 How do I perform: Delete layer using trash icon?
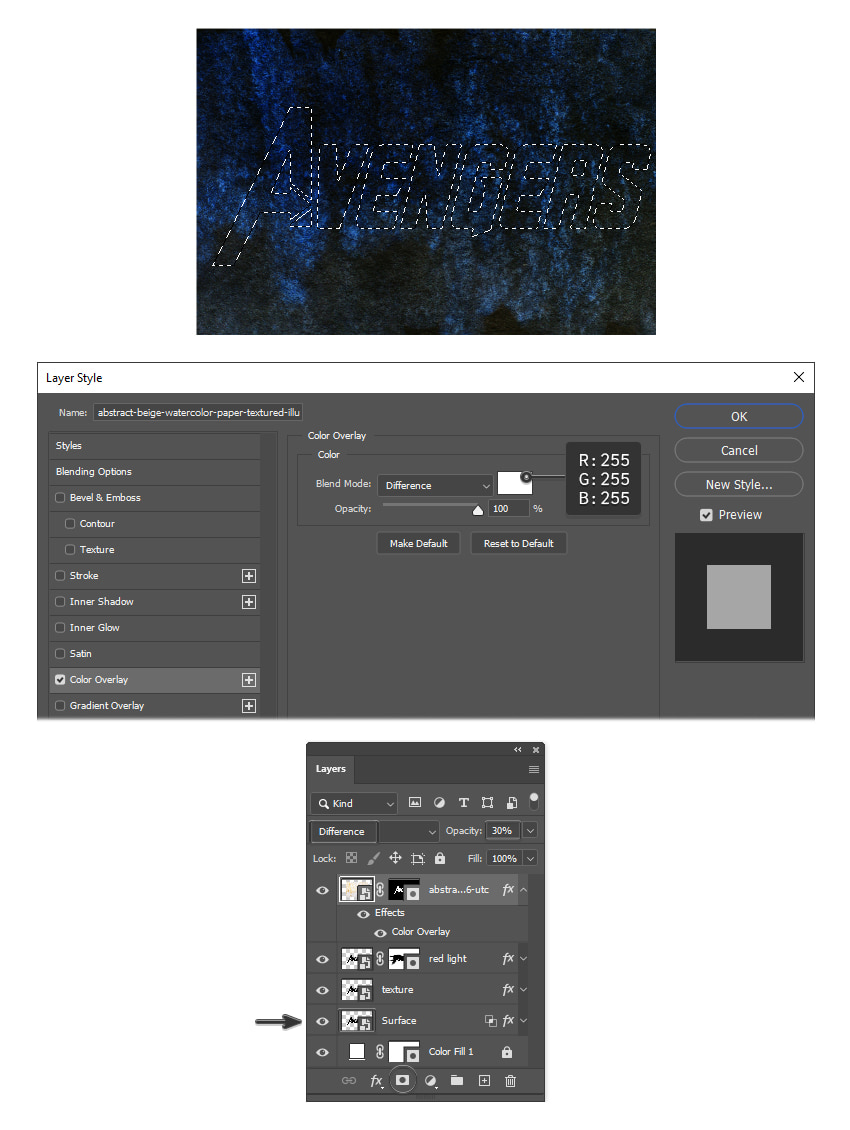tap(510, 1080)
